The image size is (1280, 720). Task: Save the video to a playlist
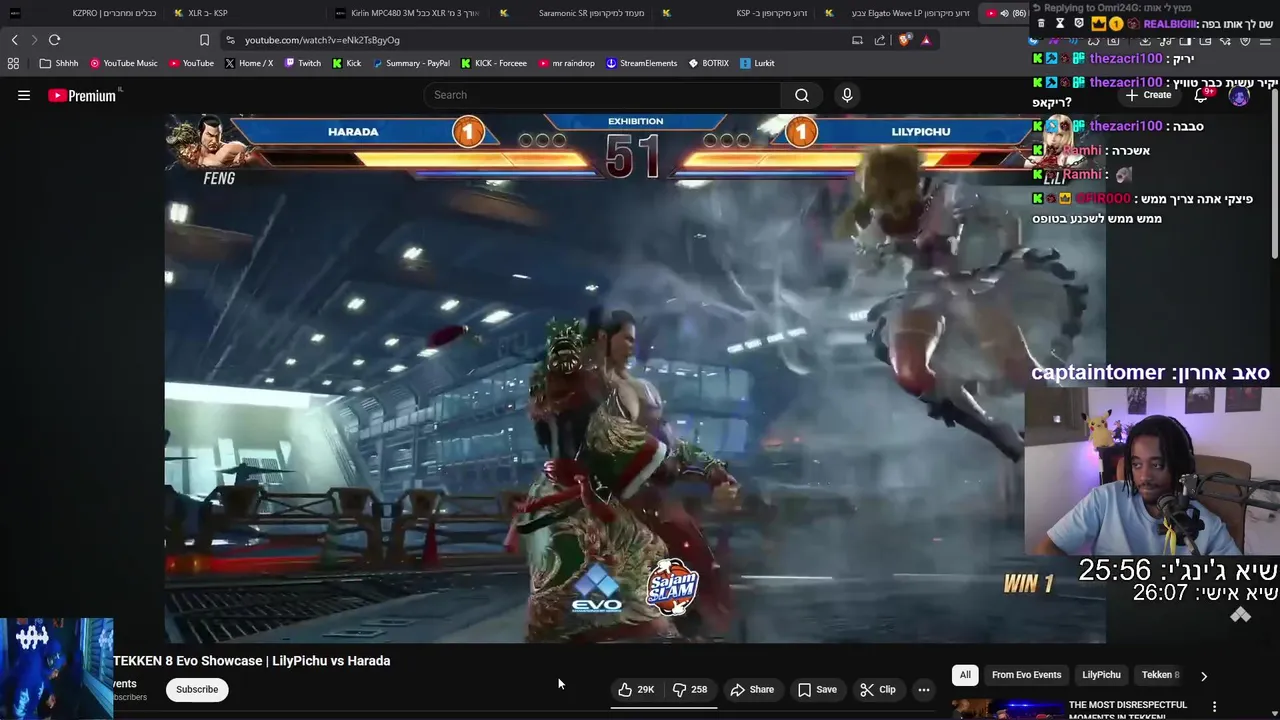(817, 689)
